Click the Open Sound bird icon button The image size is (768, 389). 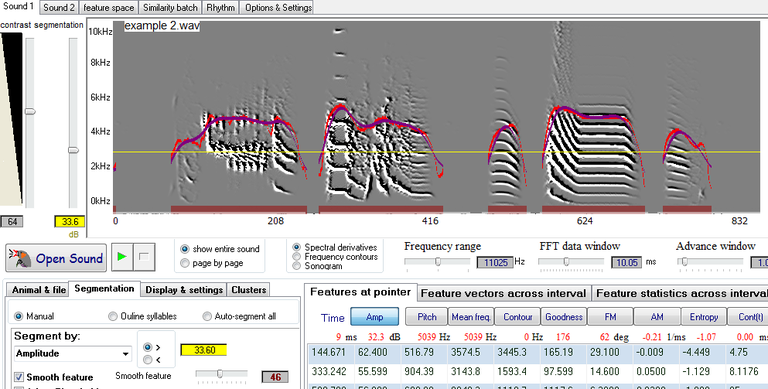56,258
